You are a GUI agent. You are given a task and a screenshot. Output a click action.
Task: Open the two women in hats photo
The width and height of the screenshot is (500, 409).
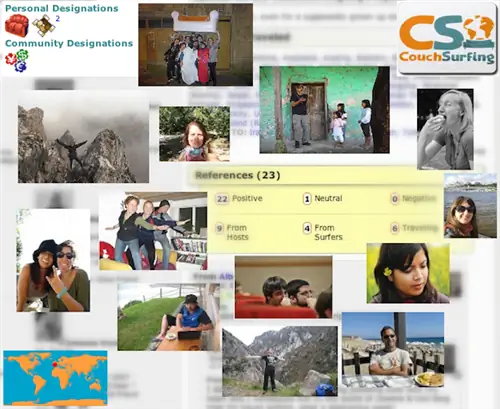(x=53, y=260)
